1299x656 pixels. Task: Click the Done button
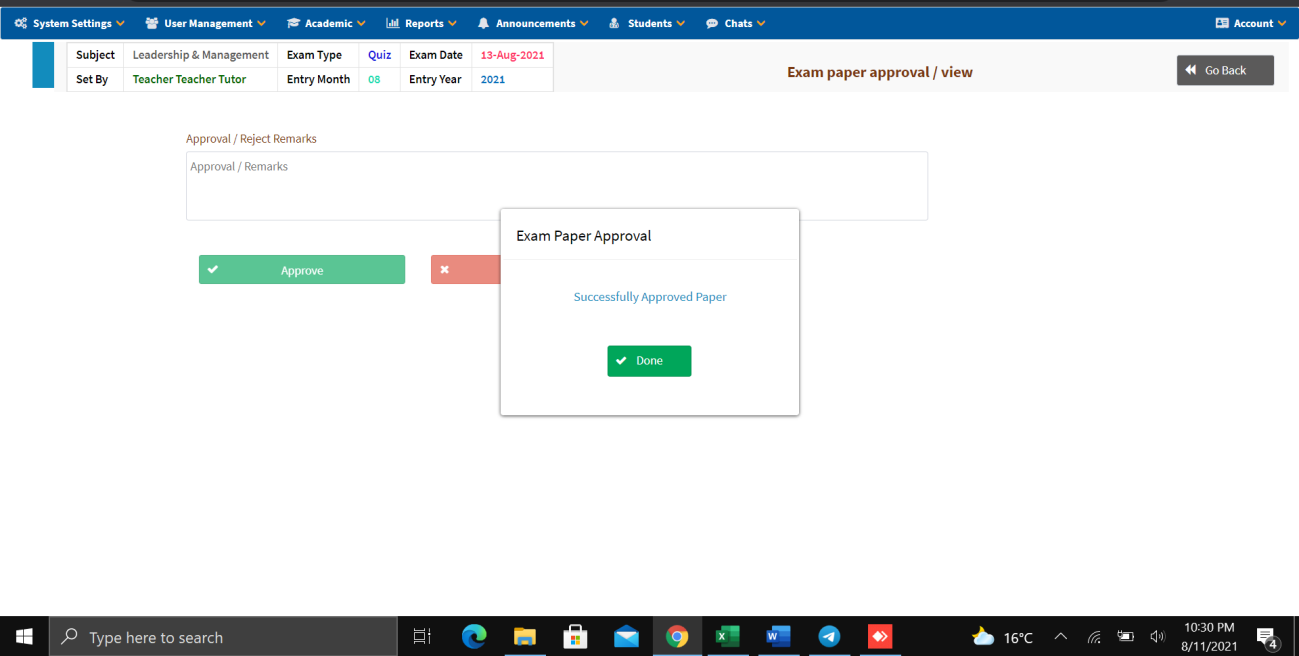649,361
